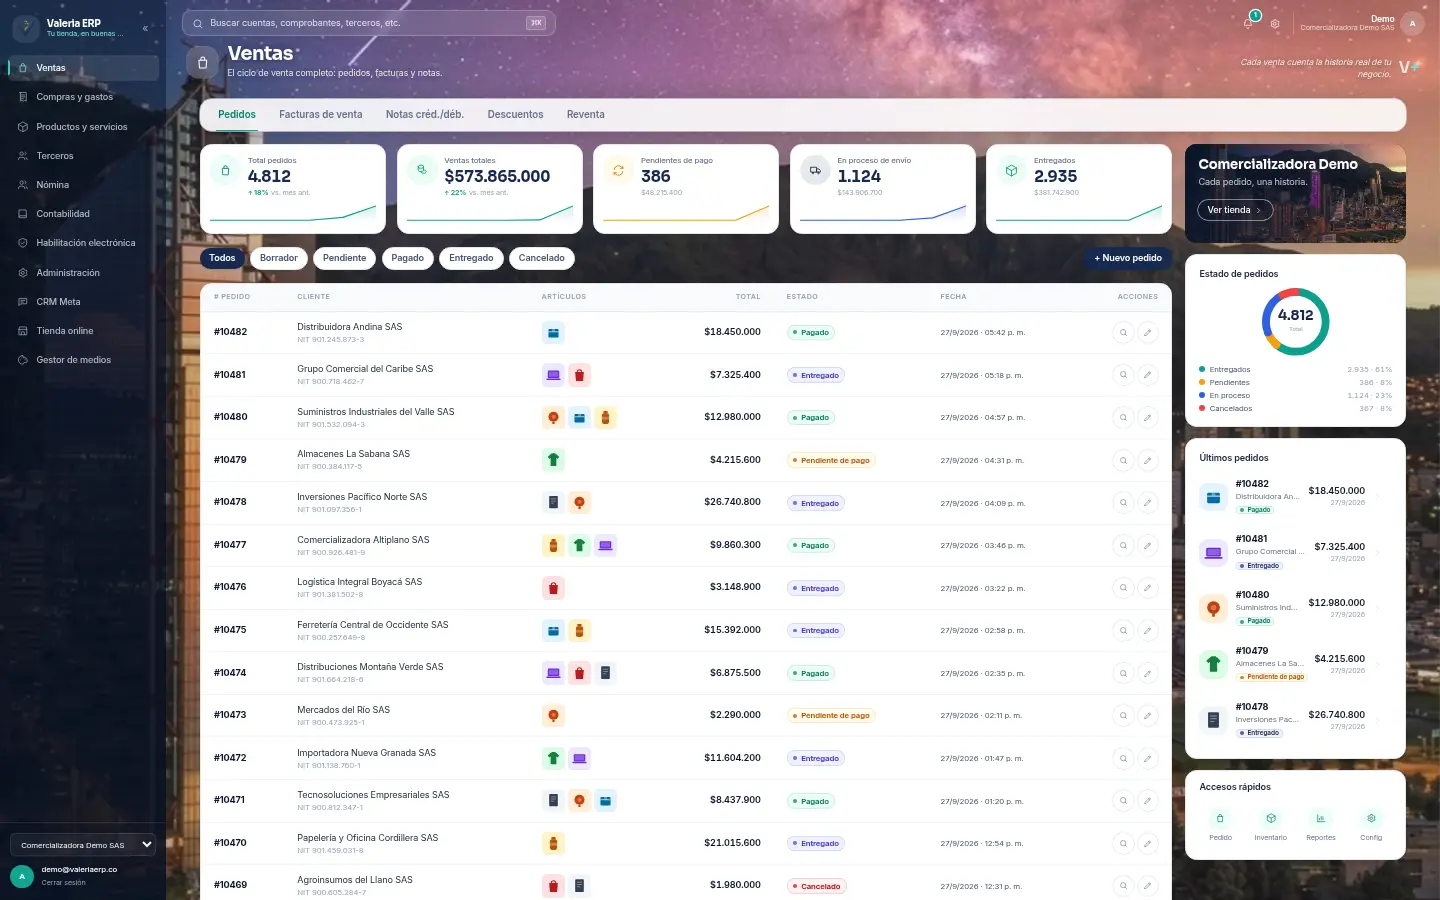Open the settings gear in header
Screen dimensions: 1440x900
pyautogui.click(x=1275, y=24)
